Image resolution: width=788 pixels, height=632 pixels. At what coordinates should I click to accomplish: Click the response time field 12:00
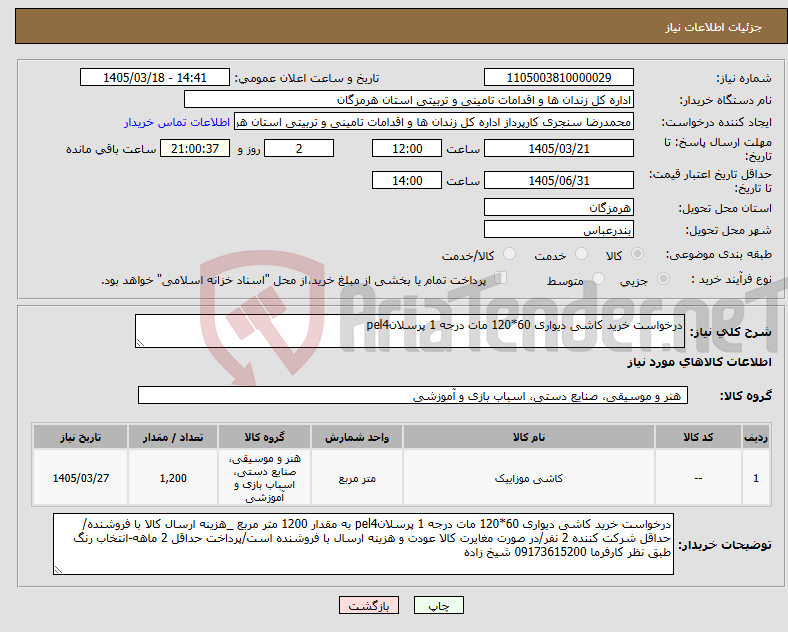407,148
